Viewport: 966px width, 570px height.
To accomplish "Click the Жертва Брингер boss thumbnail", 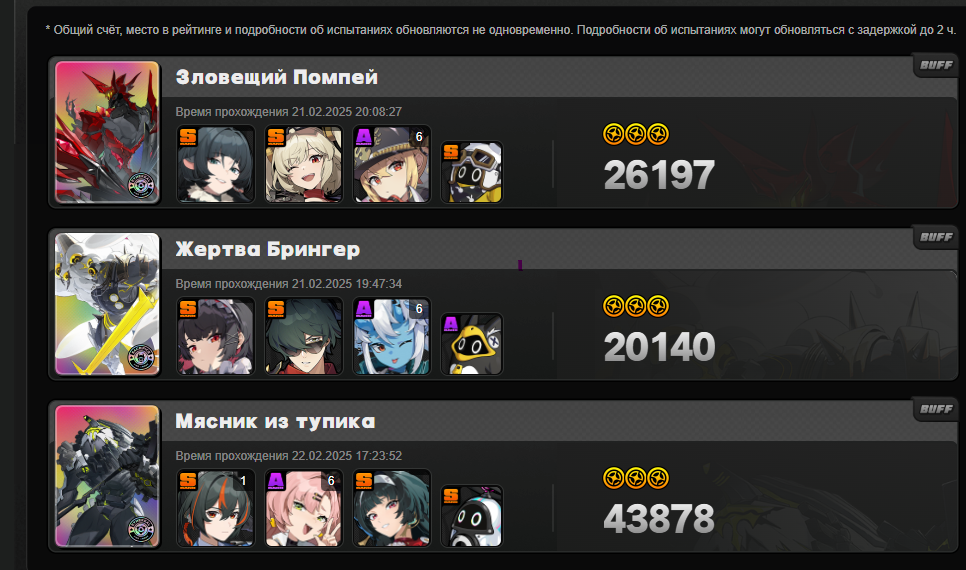I will (107, 304).
